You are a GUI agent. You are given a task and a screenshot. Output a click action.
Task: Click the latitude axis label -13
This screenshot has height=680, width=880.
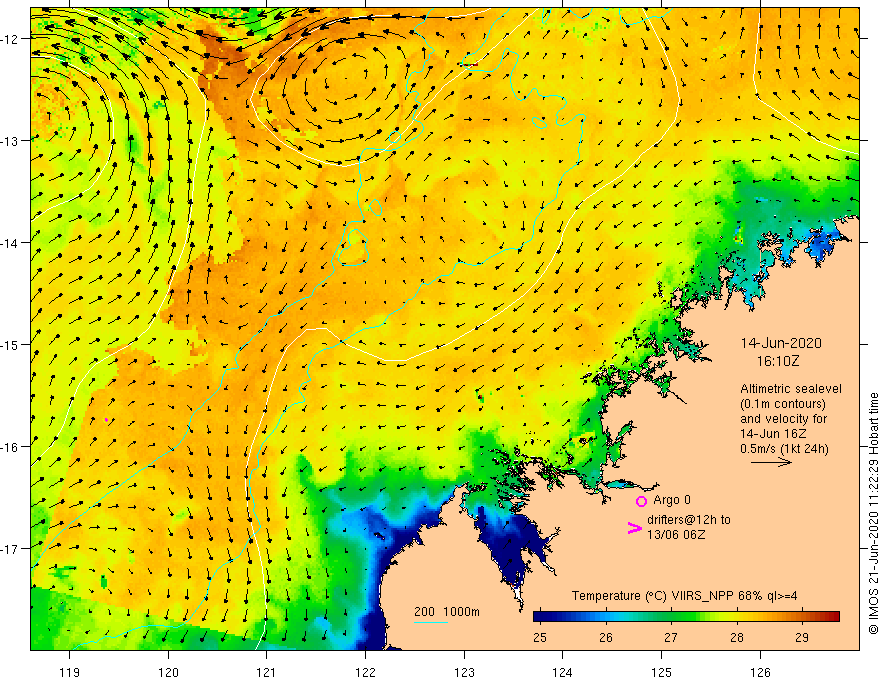(12, 141)
